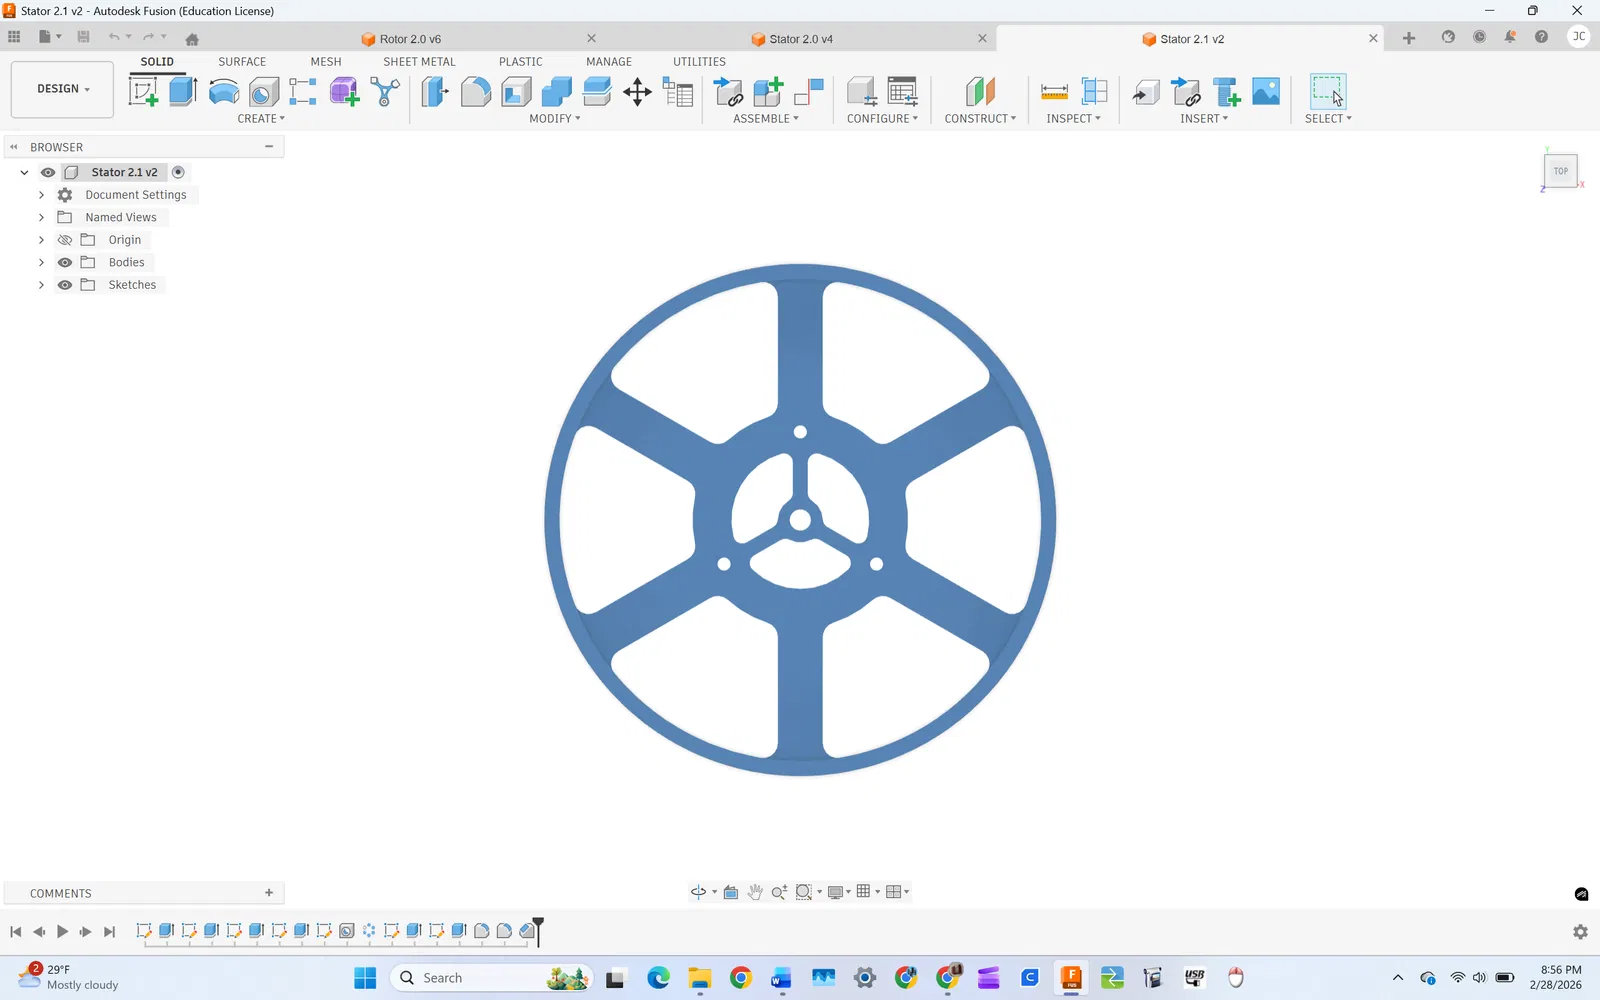Open the MODIFY panel dropdown
Viewport: 1600px width, 1000px height.
point(555,119)
